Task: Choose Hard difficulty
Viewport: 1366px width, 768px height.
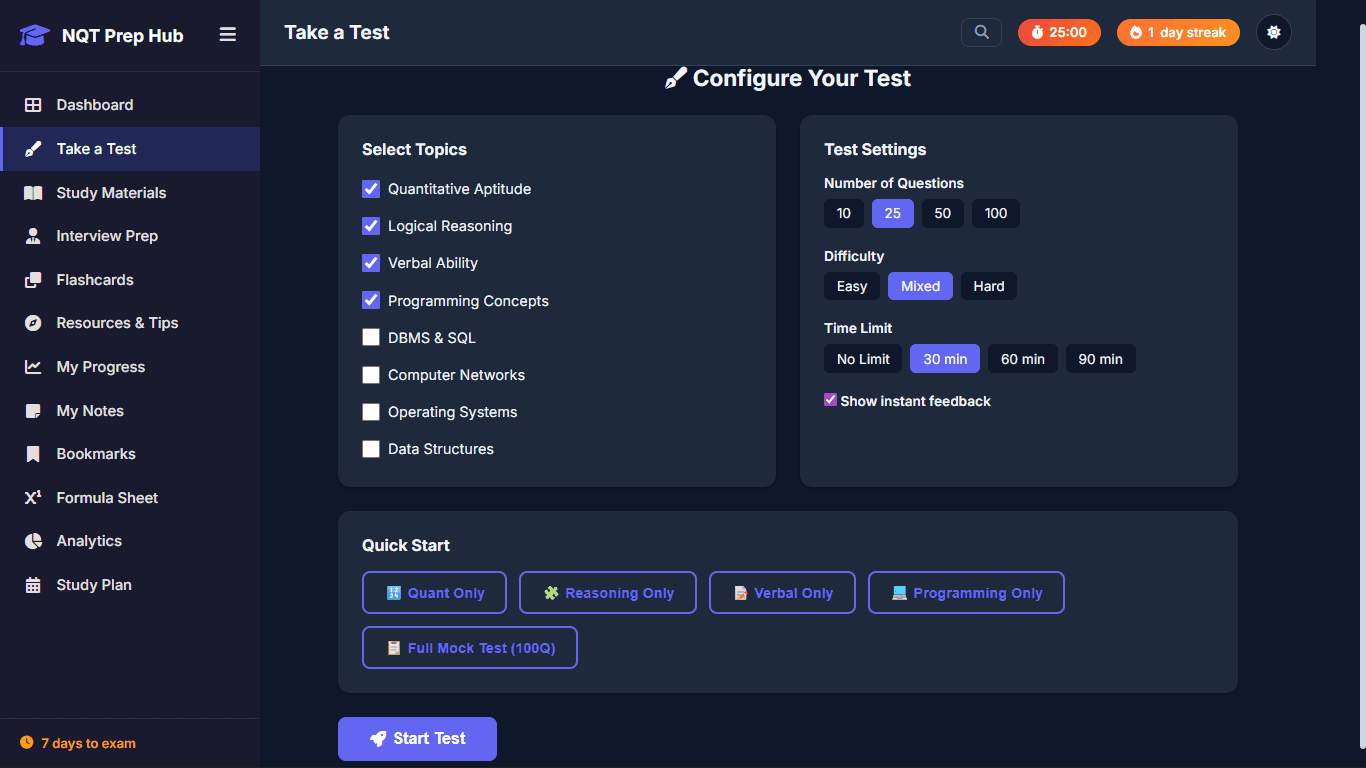Action: click(989, 286)
